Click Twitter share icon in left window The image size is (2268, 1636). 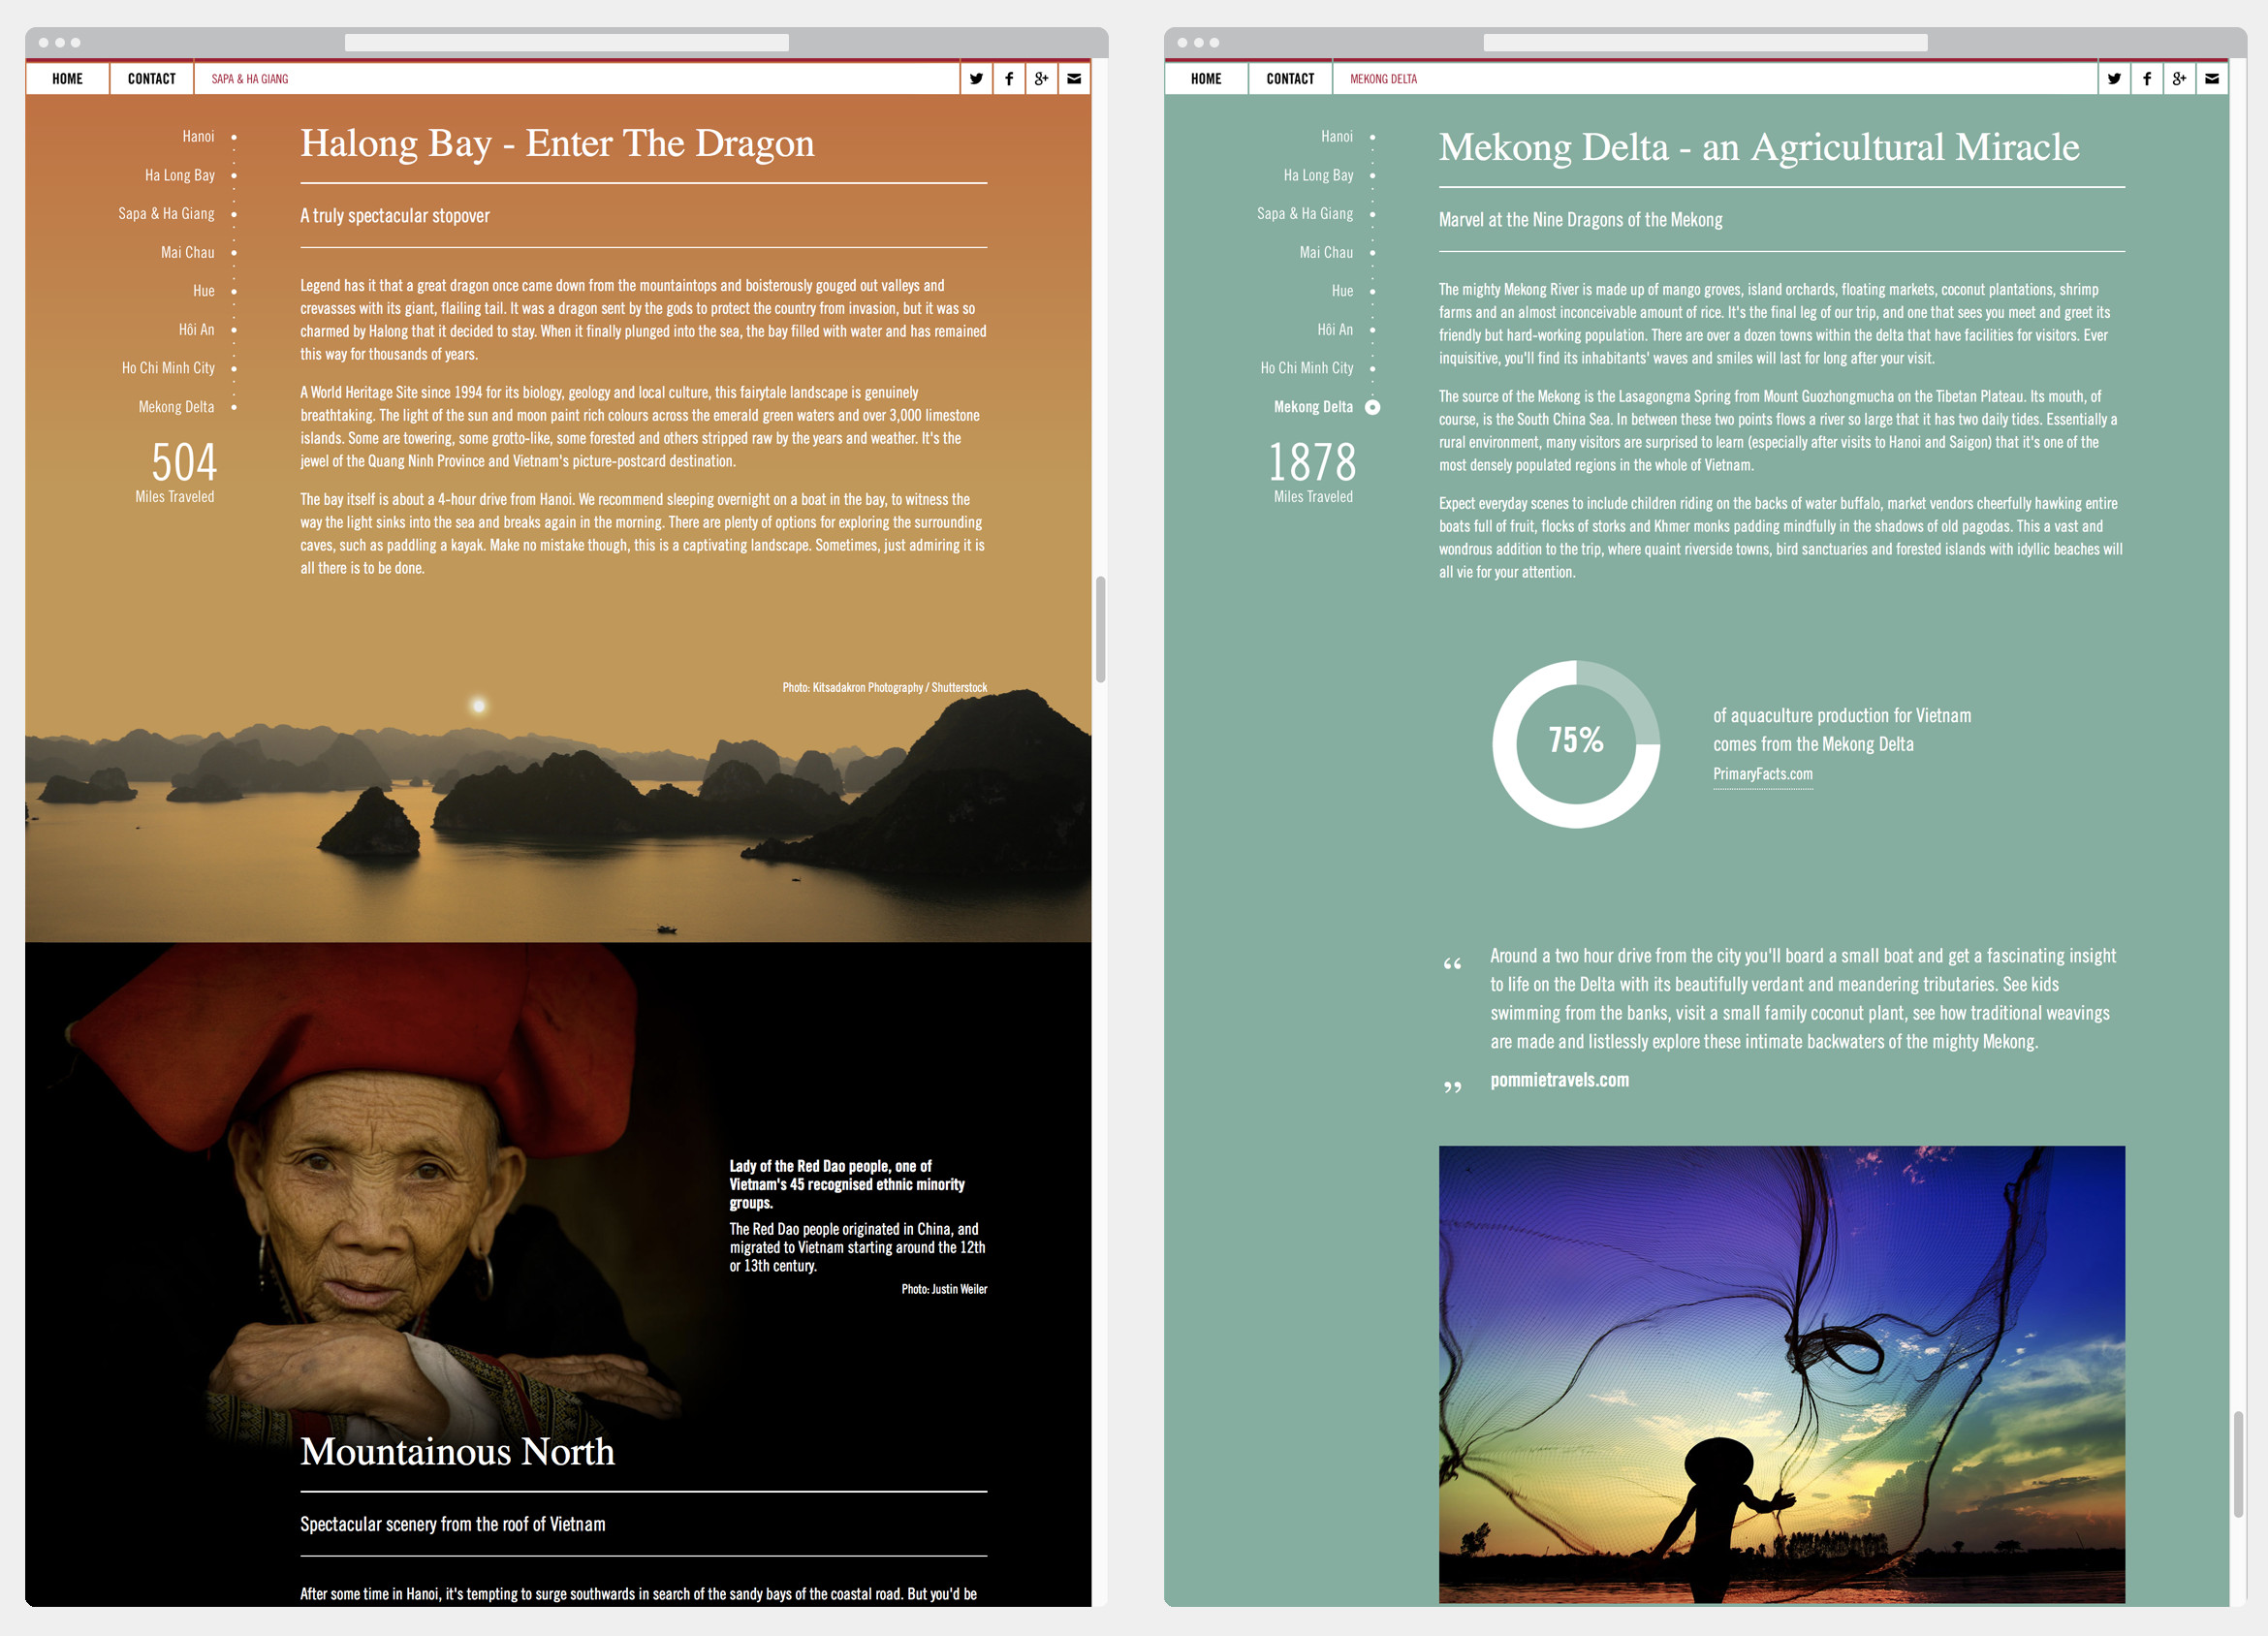coord(976,78)
